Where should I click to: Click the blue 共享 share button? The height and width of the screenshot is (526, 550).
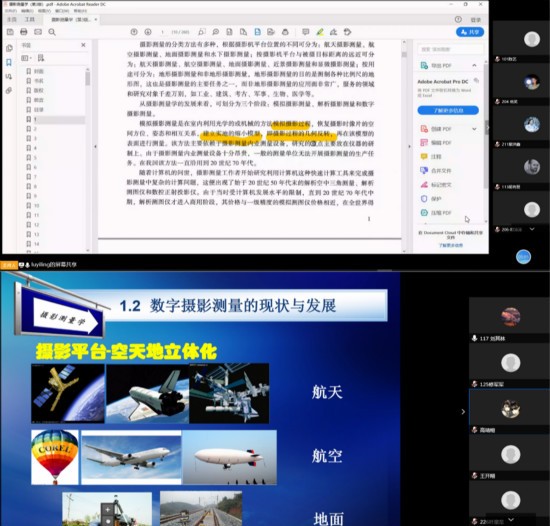coord(470,32)
